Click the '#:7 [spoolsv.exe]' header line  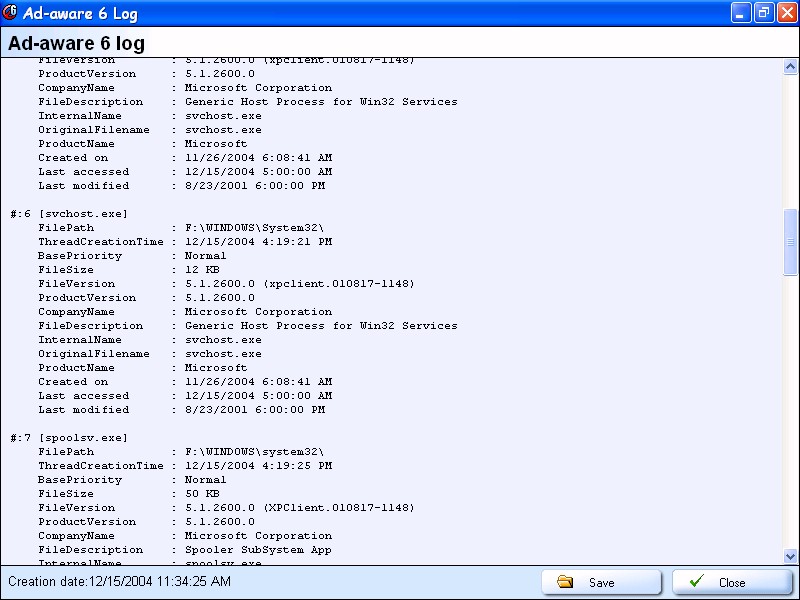pyautogui.click(x=69, y=438)
